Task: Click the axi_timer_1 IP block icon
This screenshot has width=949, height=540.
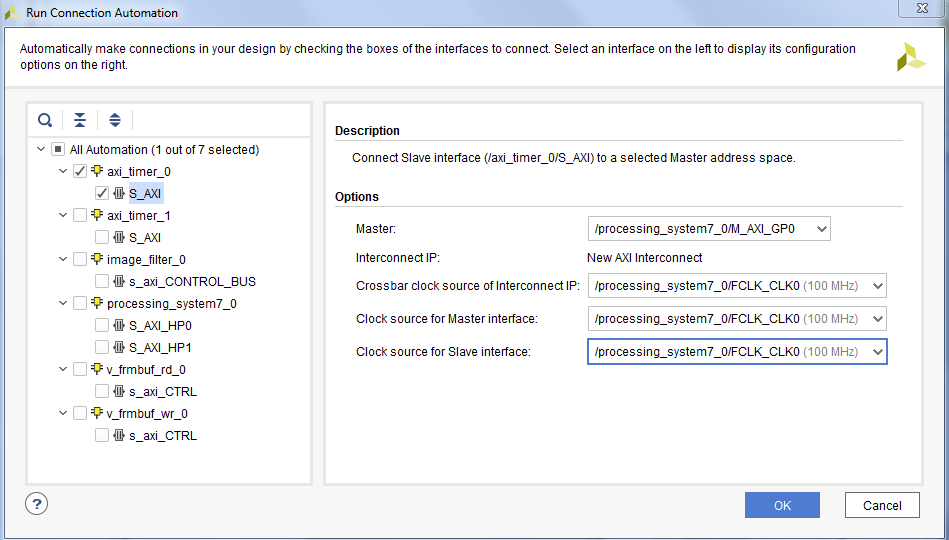Action: [97, 216]
